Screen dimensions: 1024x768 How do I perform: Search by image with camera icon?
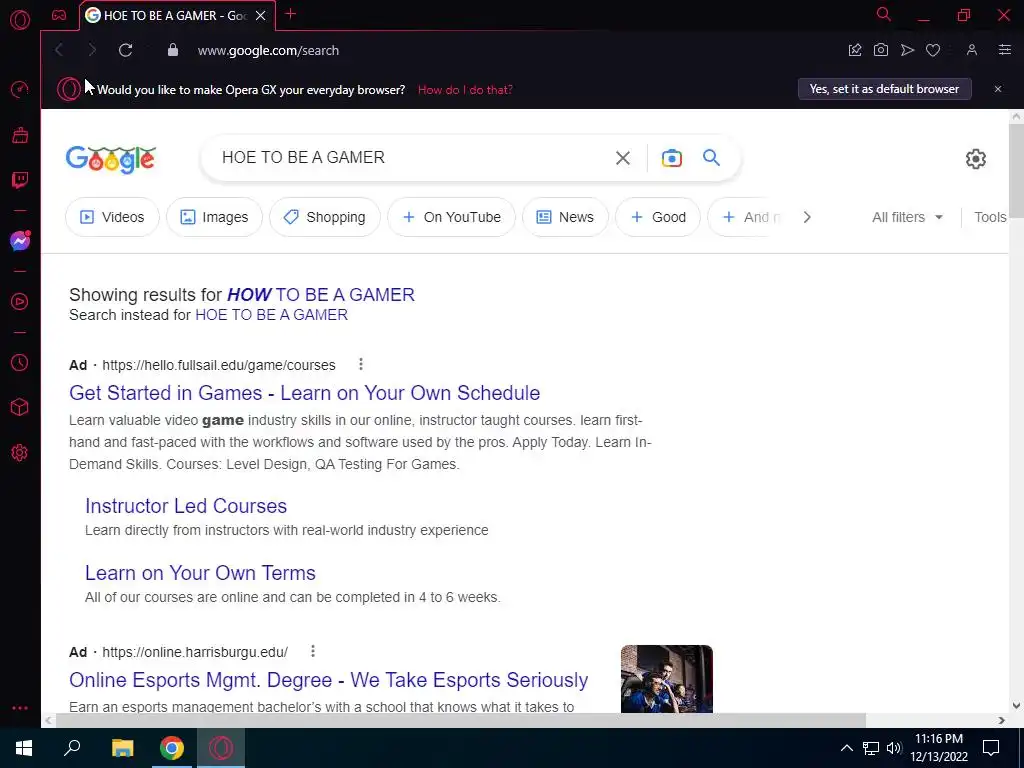(x=671, y=157)
